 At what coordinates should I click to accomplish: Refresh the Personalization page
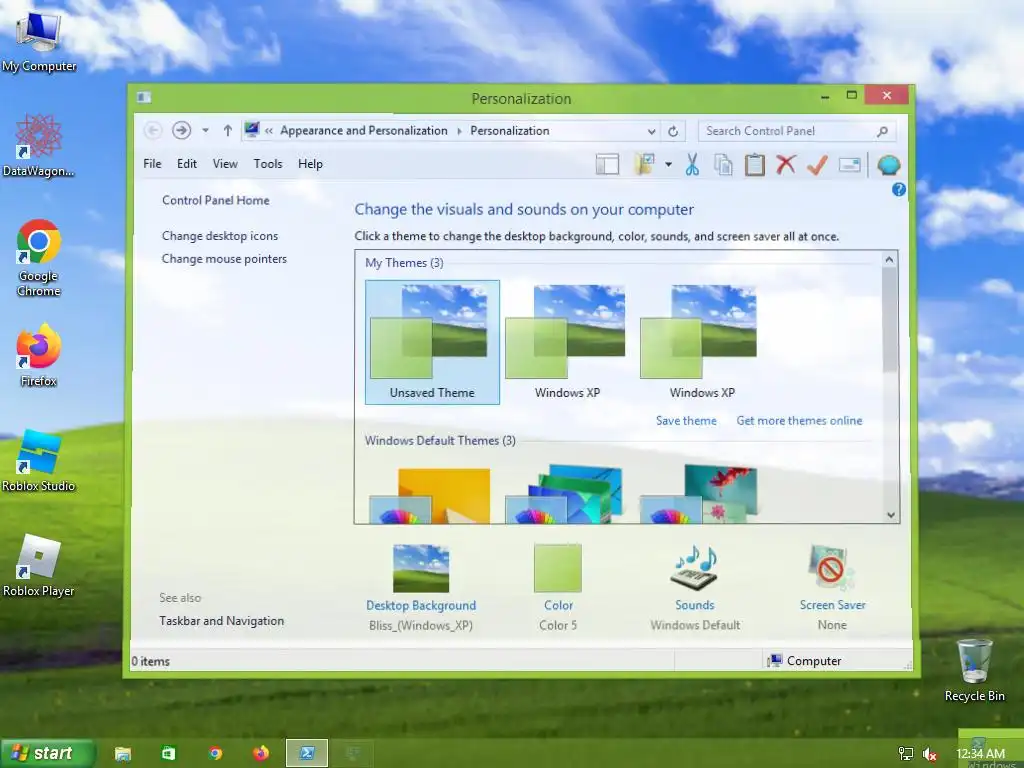(673, 131)
